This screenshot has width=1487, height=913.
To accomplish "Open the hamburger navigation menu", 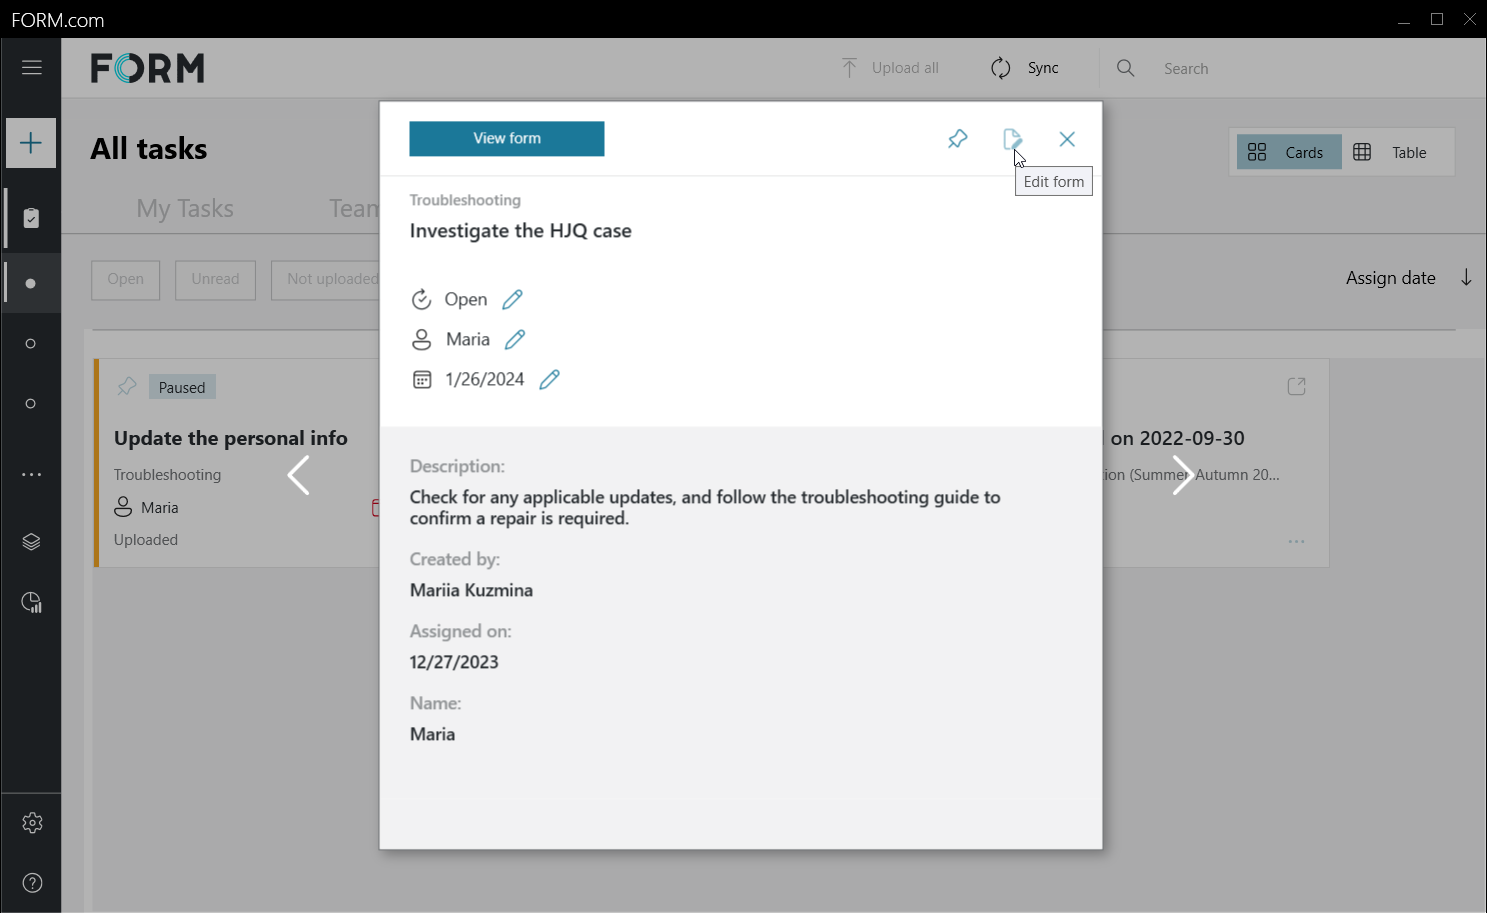I will (31, 68).
